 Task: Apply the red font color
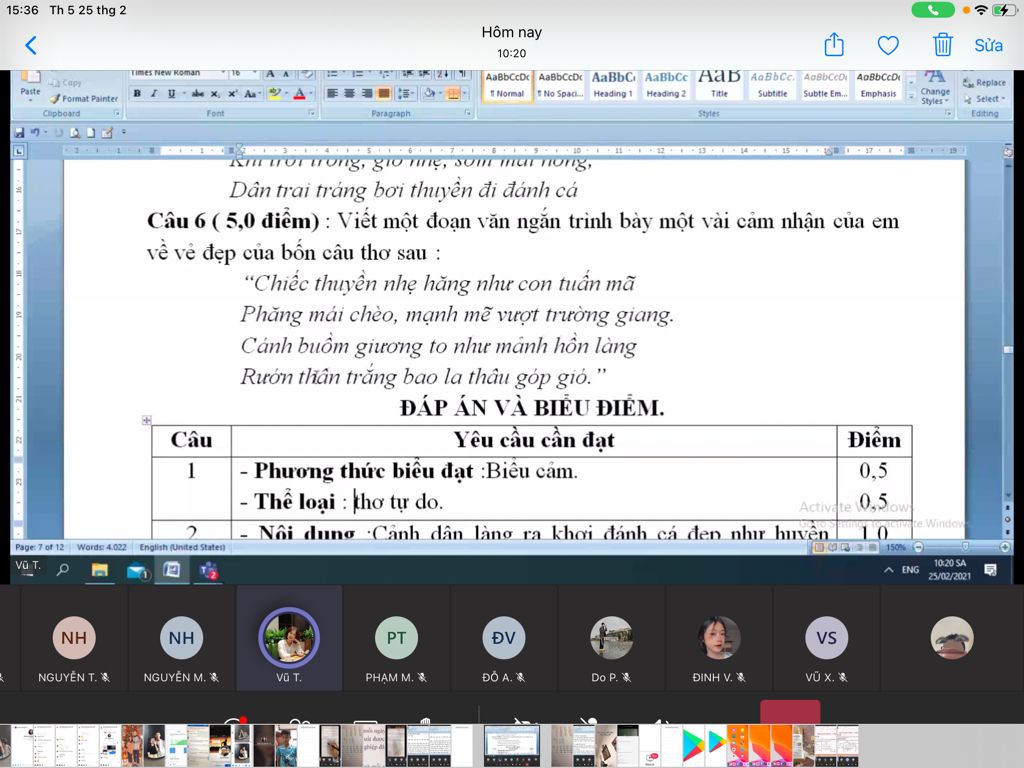point(299,93)
